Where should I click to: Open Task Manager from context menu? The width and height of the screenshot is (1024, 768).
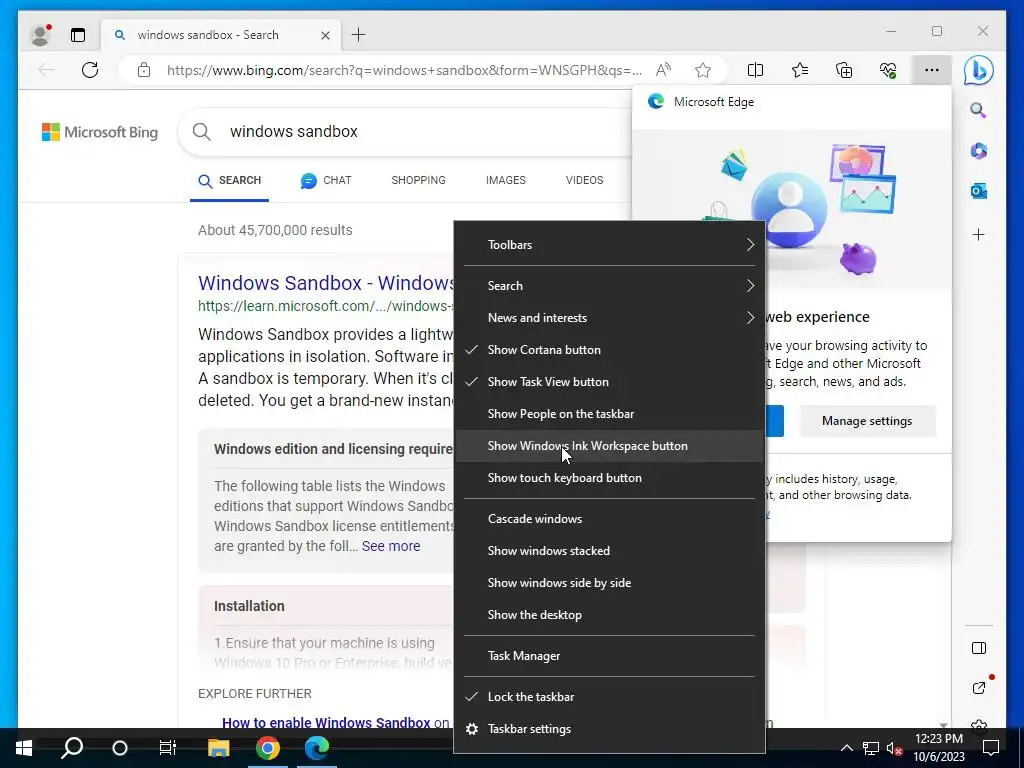coord(609,656)
